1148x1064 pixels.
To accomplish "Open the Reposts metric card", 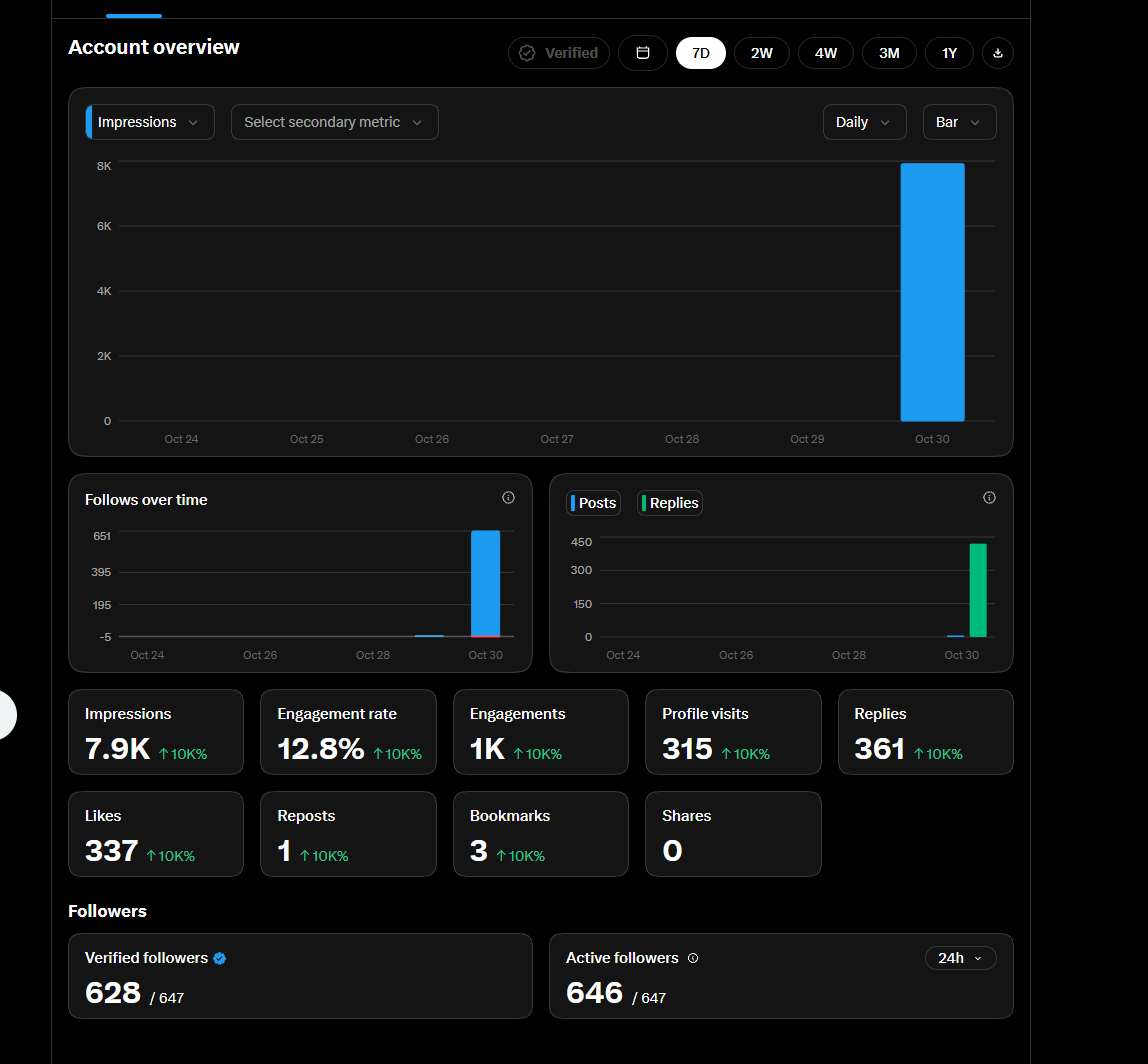I will tap(348, 834).
